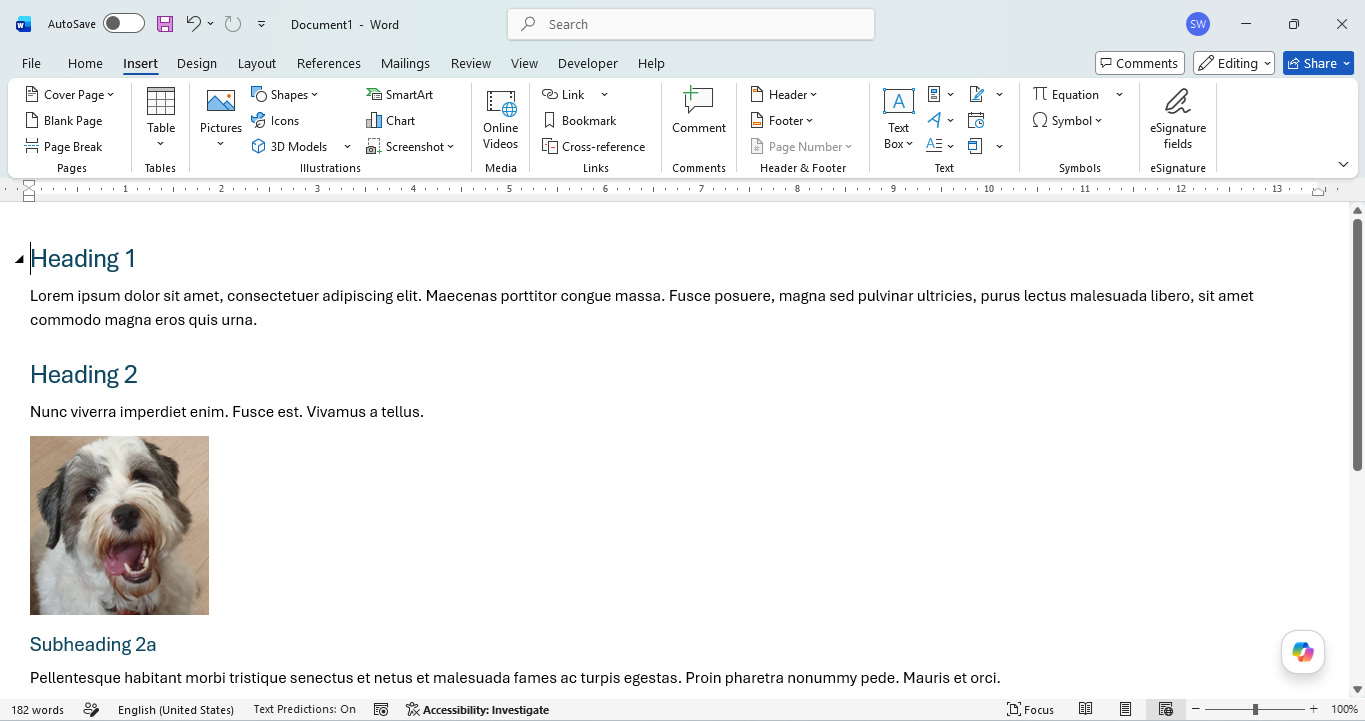Insert a Table from the ribbon
The image size is (1365, 721).
pos(161,119)
